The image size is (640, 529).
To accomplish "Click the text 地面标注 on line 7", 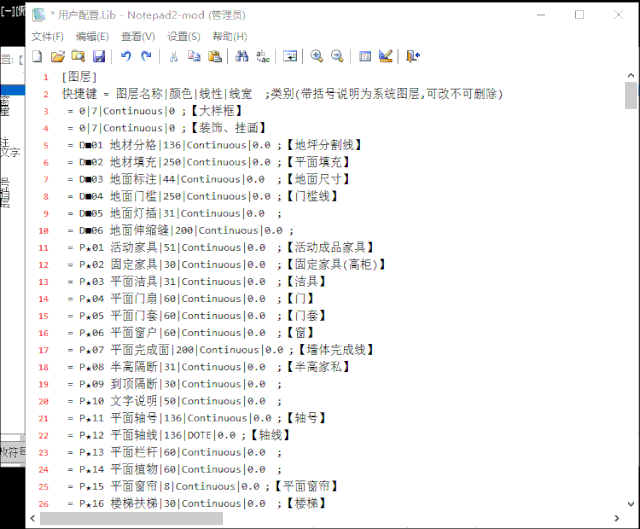I will 133,179.
